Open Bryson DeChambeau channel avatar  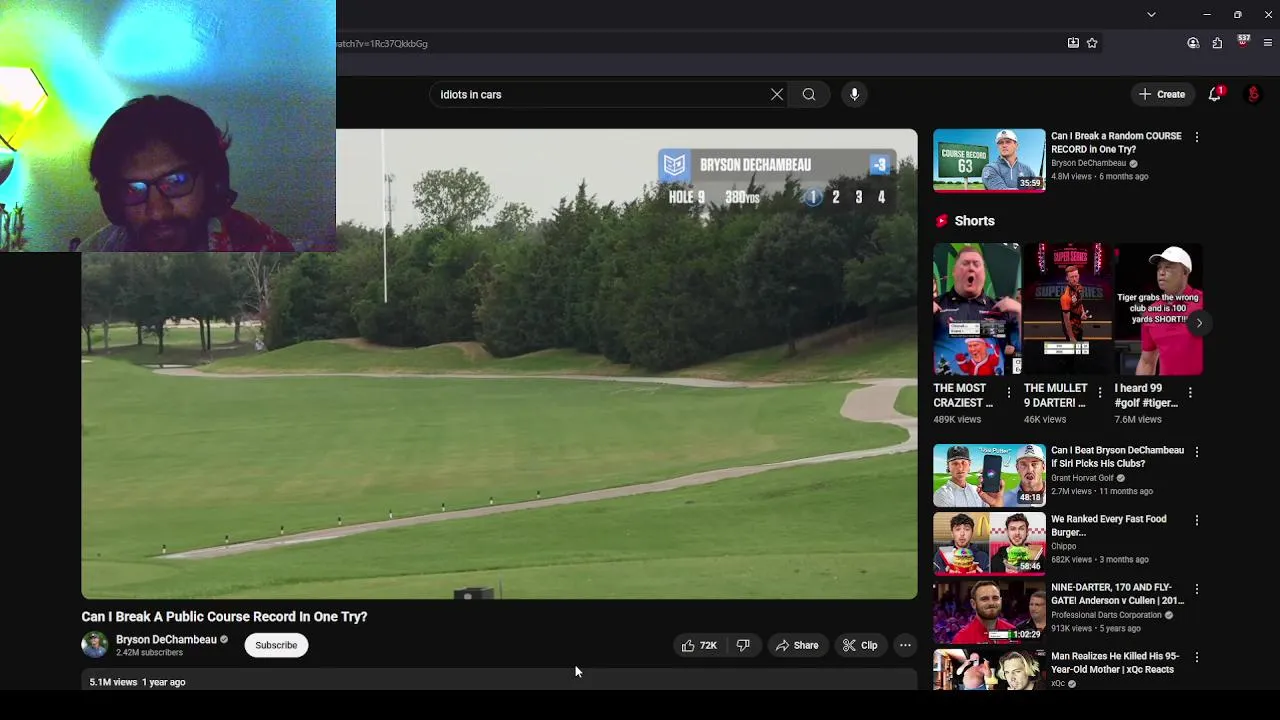[x=94, y=645]
